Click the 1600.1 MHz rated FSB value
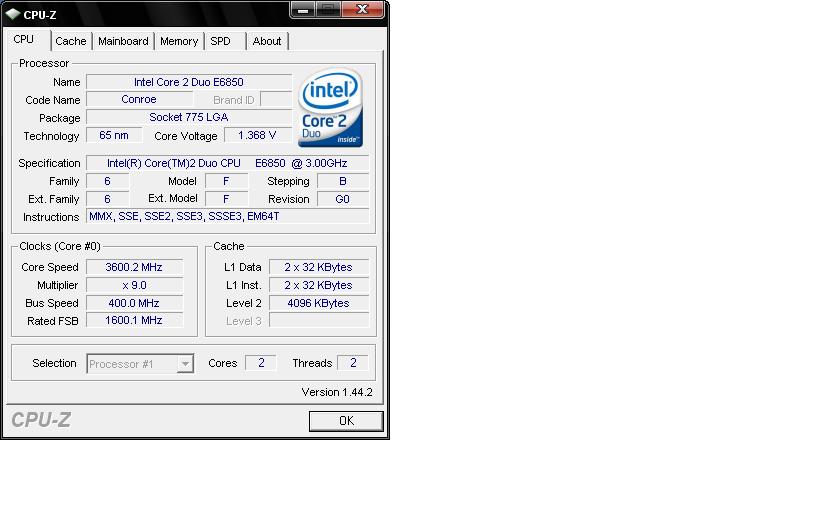The width and height of the screenshot is (840, 525). point(134,320)
